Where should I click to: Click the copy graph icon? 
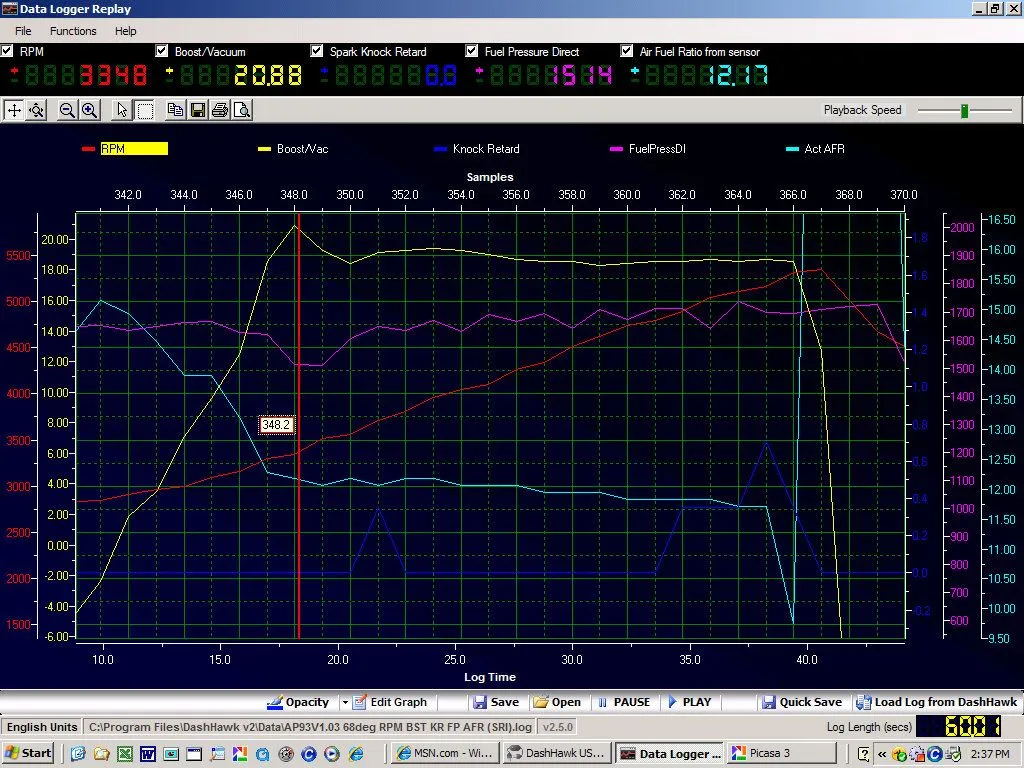click(175, 110)
